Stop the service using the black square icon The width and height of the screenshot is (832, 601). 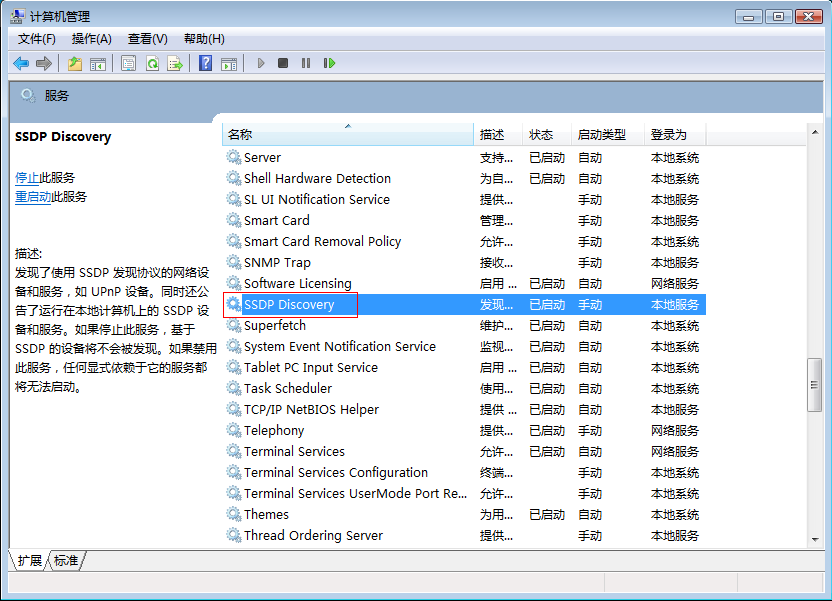pos(281,63)
